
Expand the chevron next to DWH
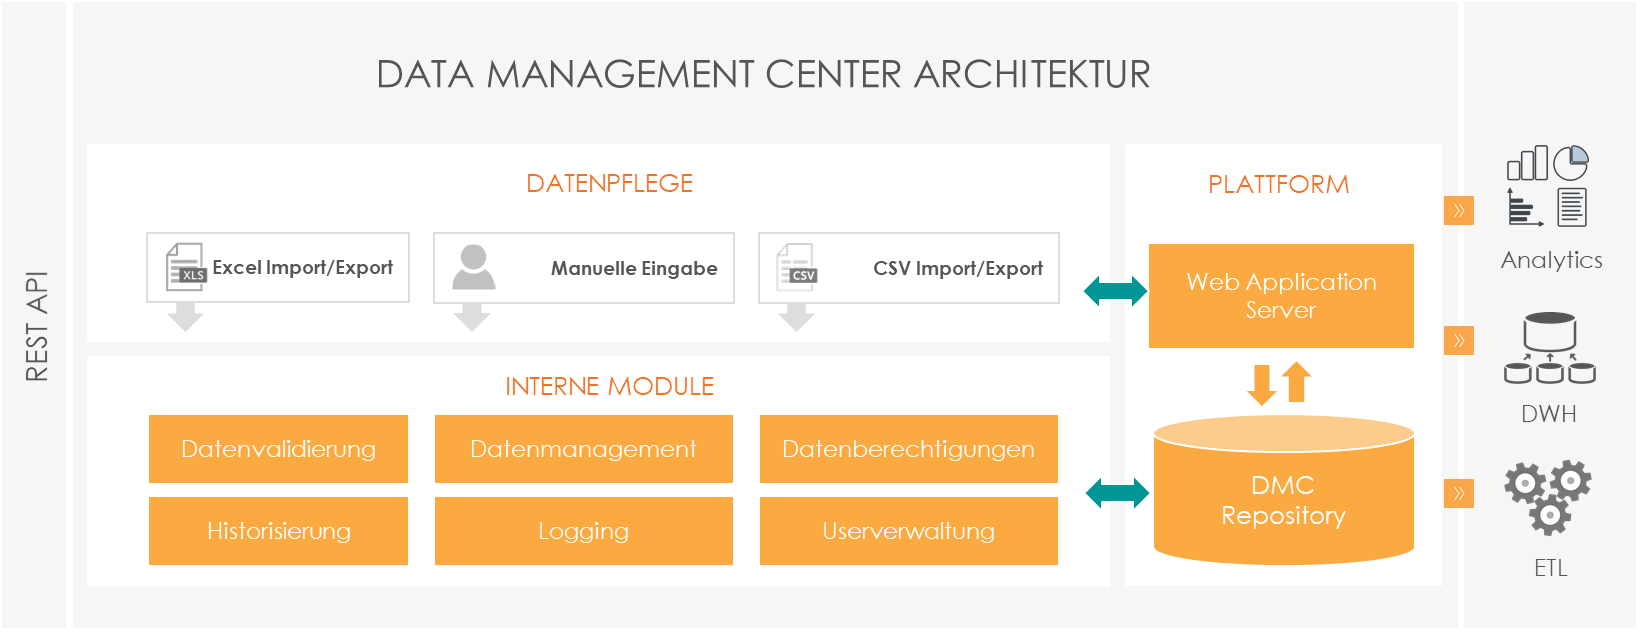click(1459, 341)
